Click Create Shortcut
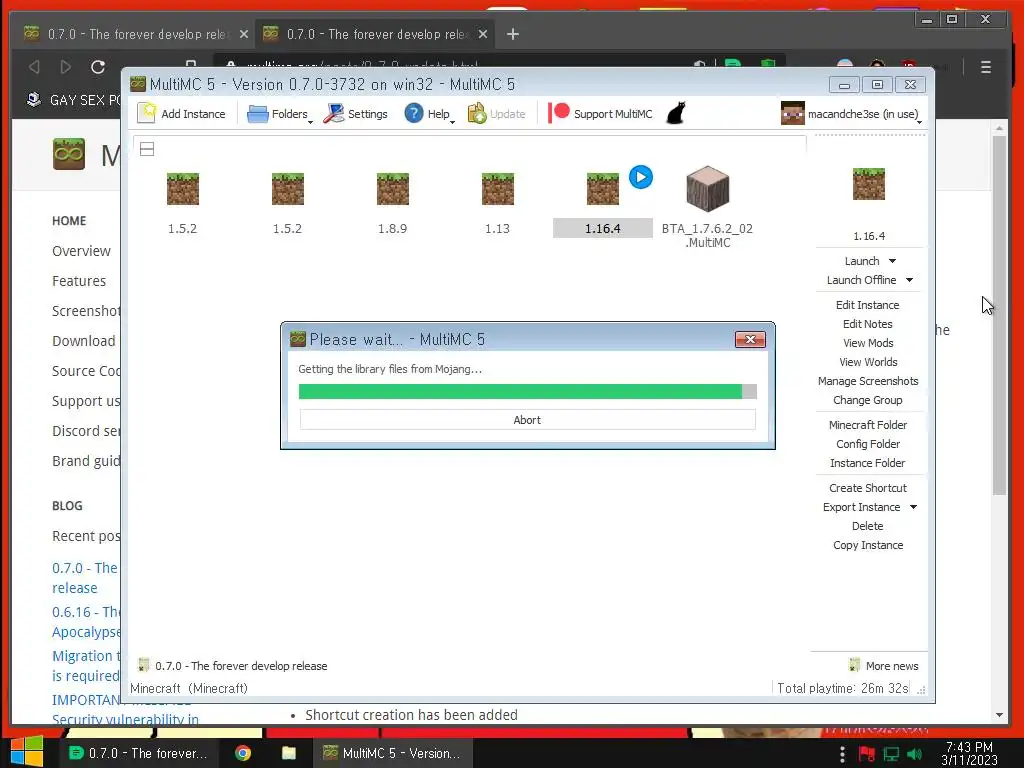 click(x=868, y=488)
